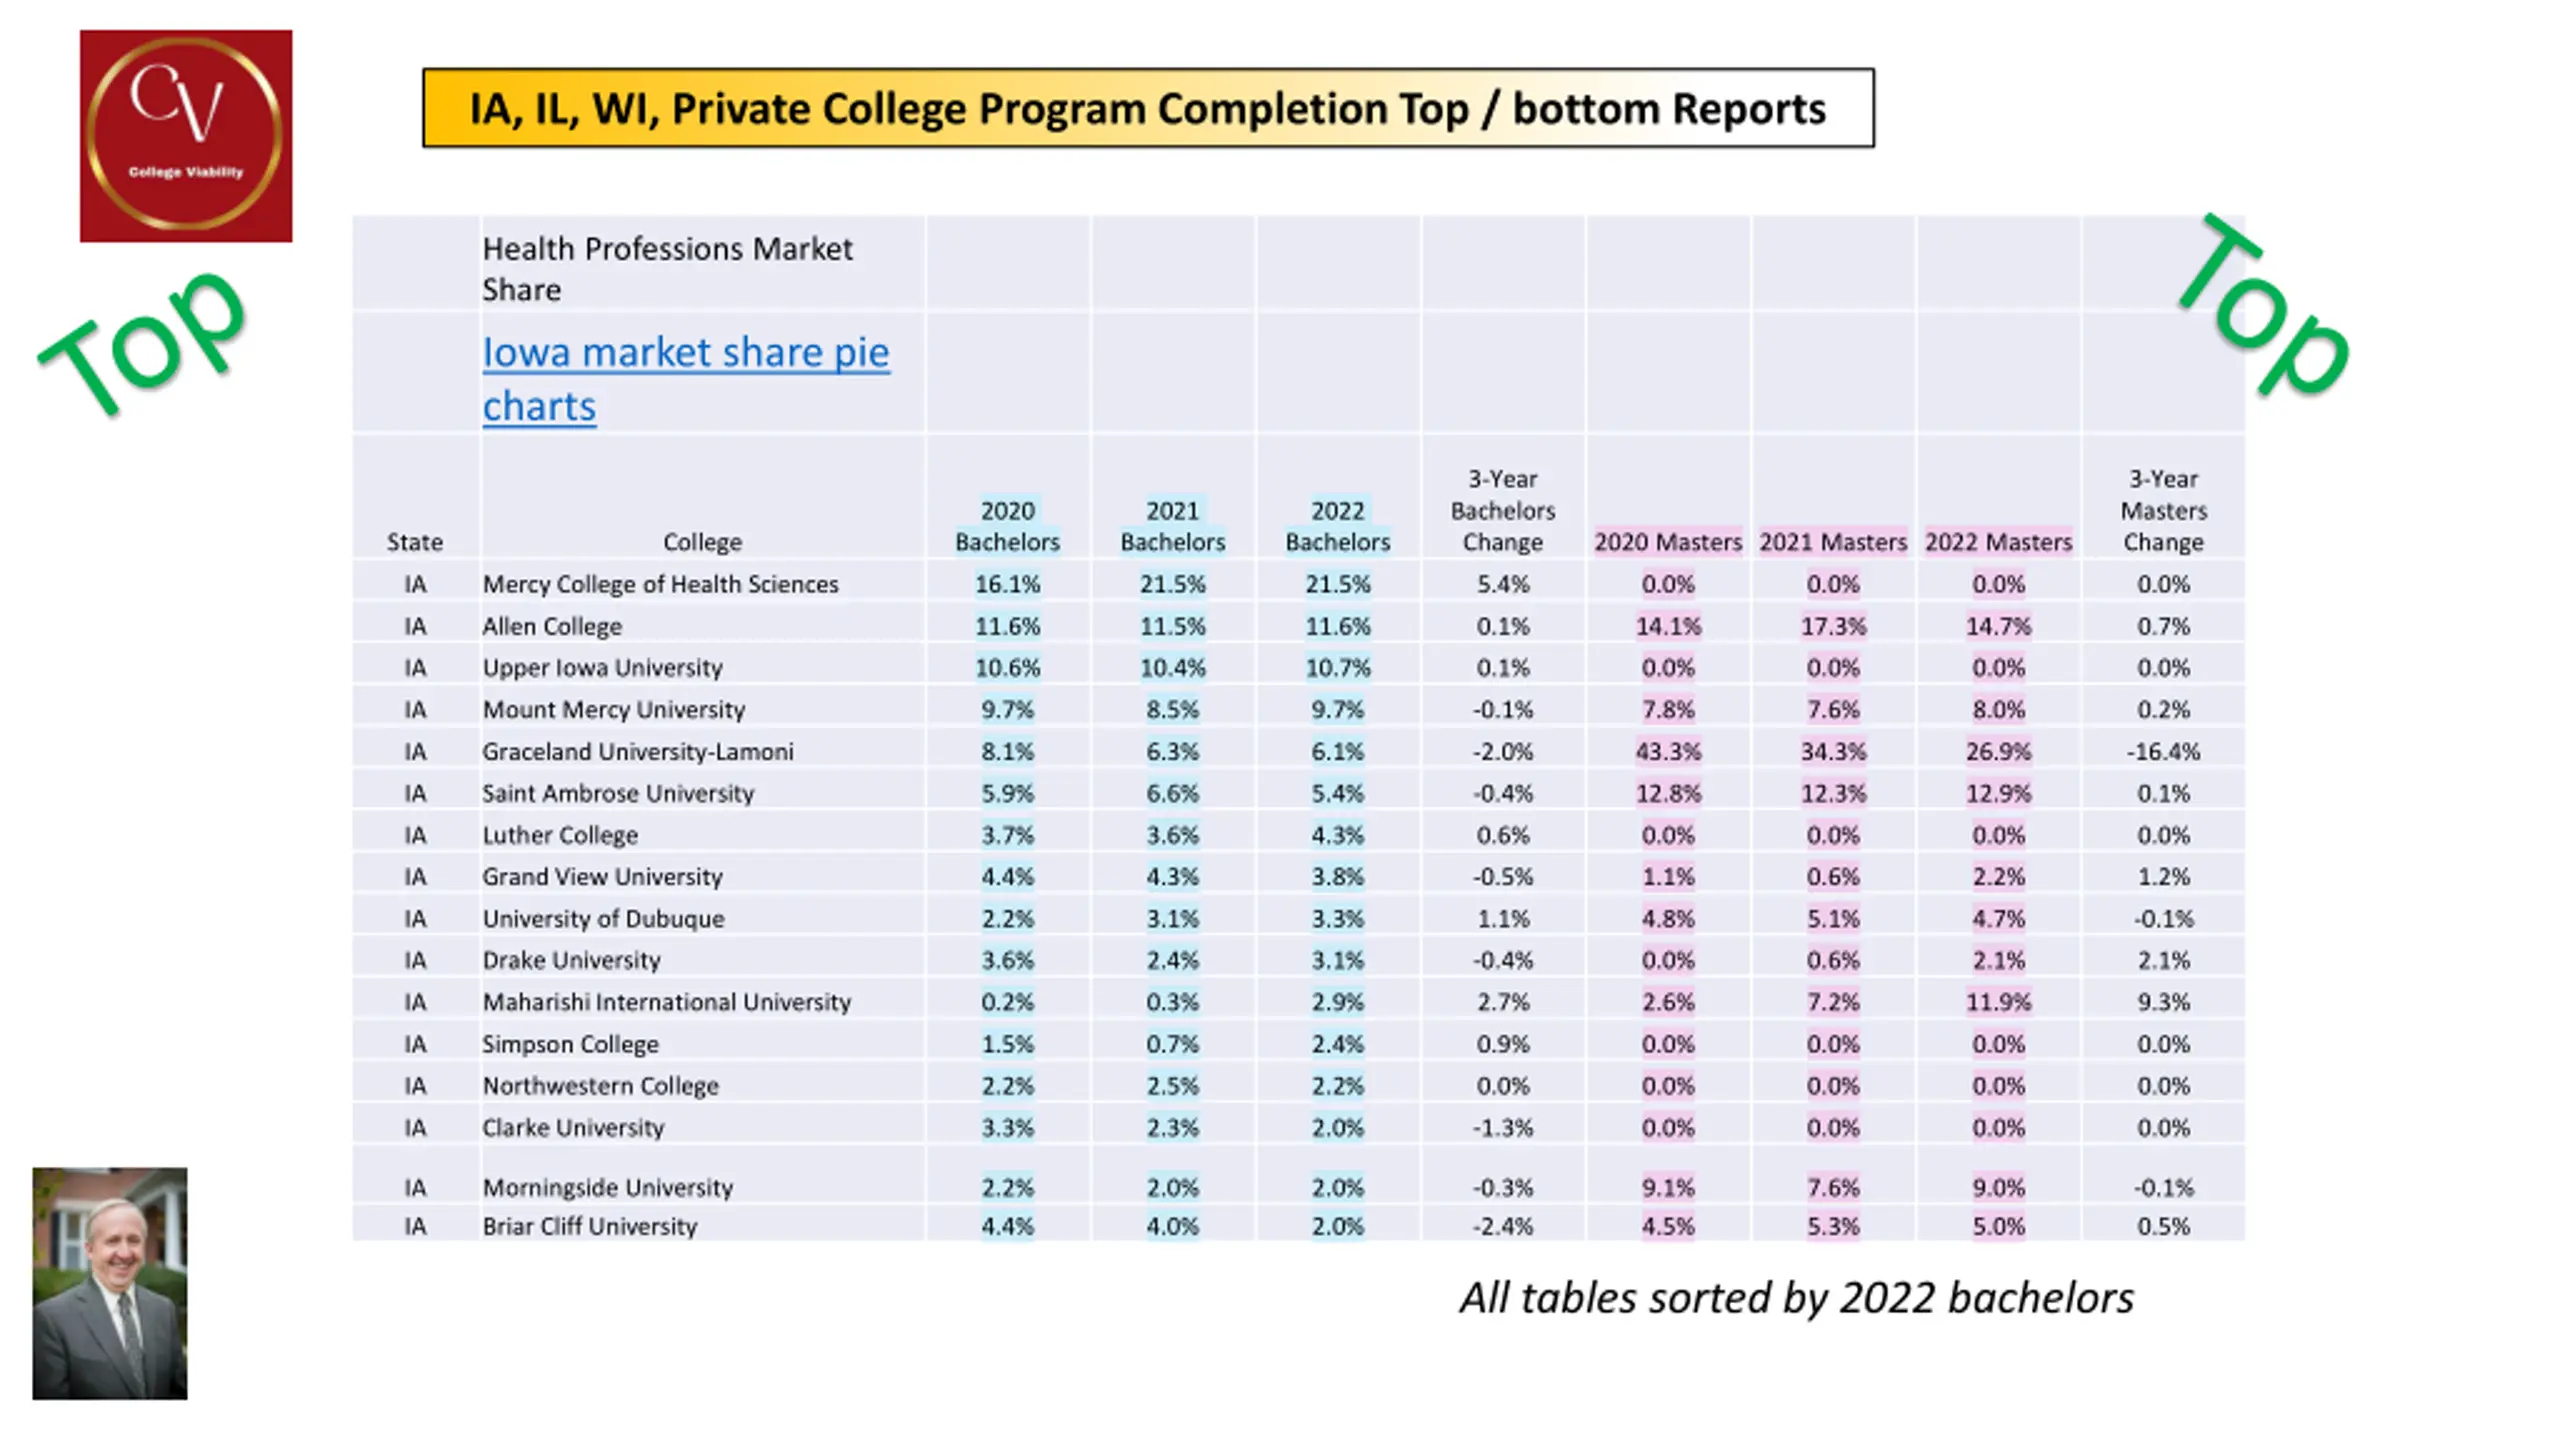Click the College Viability CV logo

(186, 136)
